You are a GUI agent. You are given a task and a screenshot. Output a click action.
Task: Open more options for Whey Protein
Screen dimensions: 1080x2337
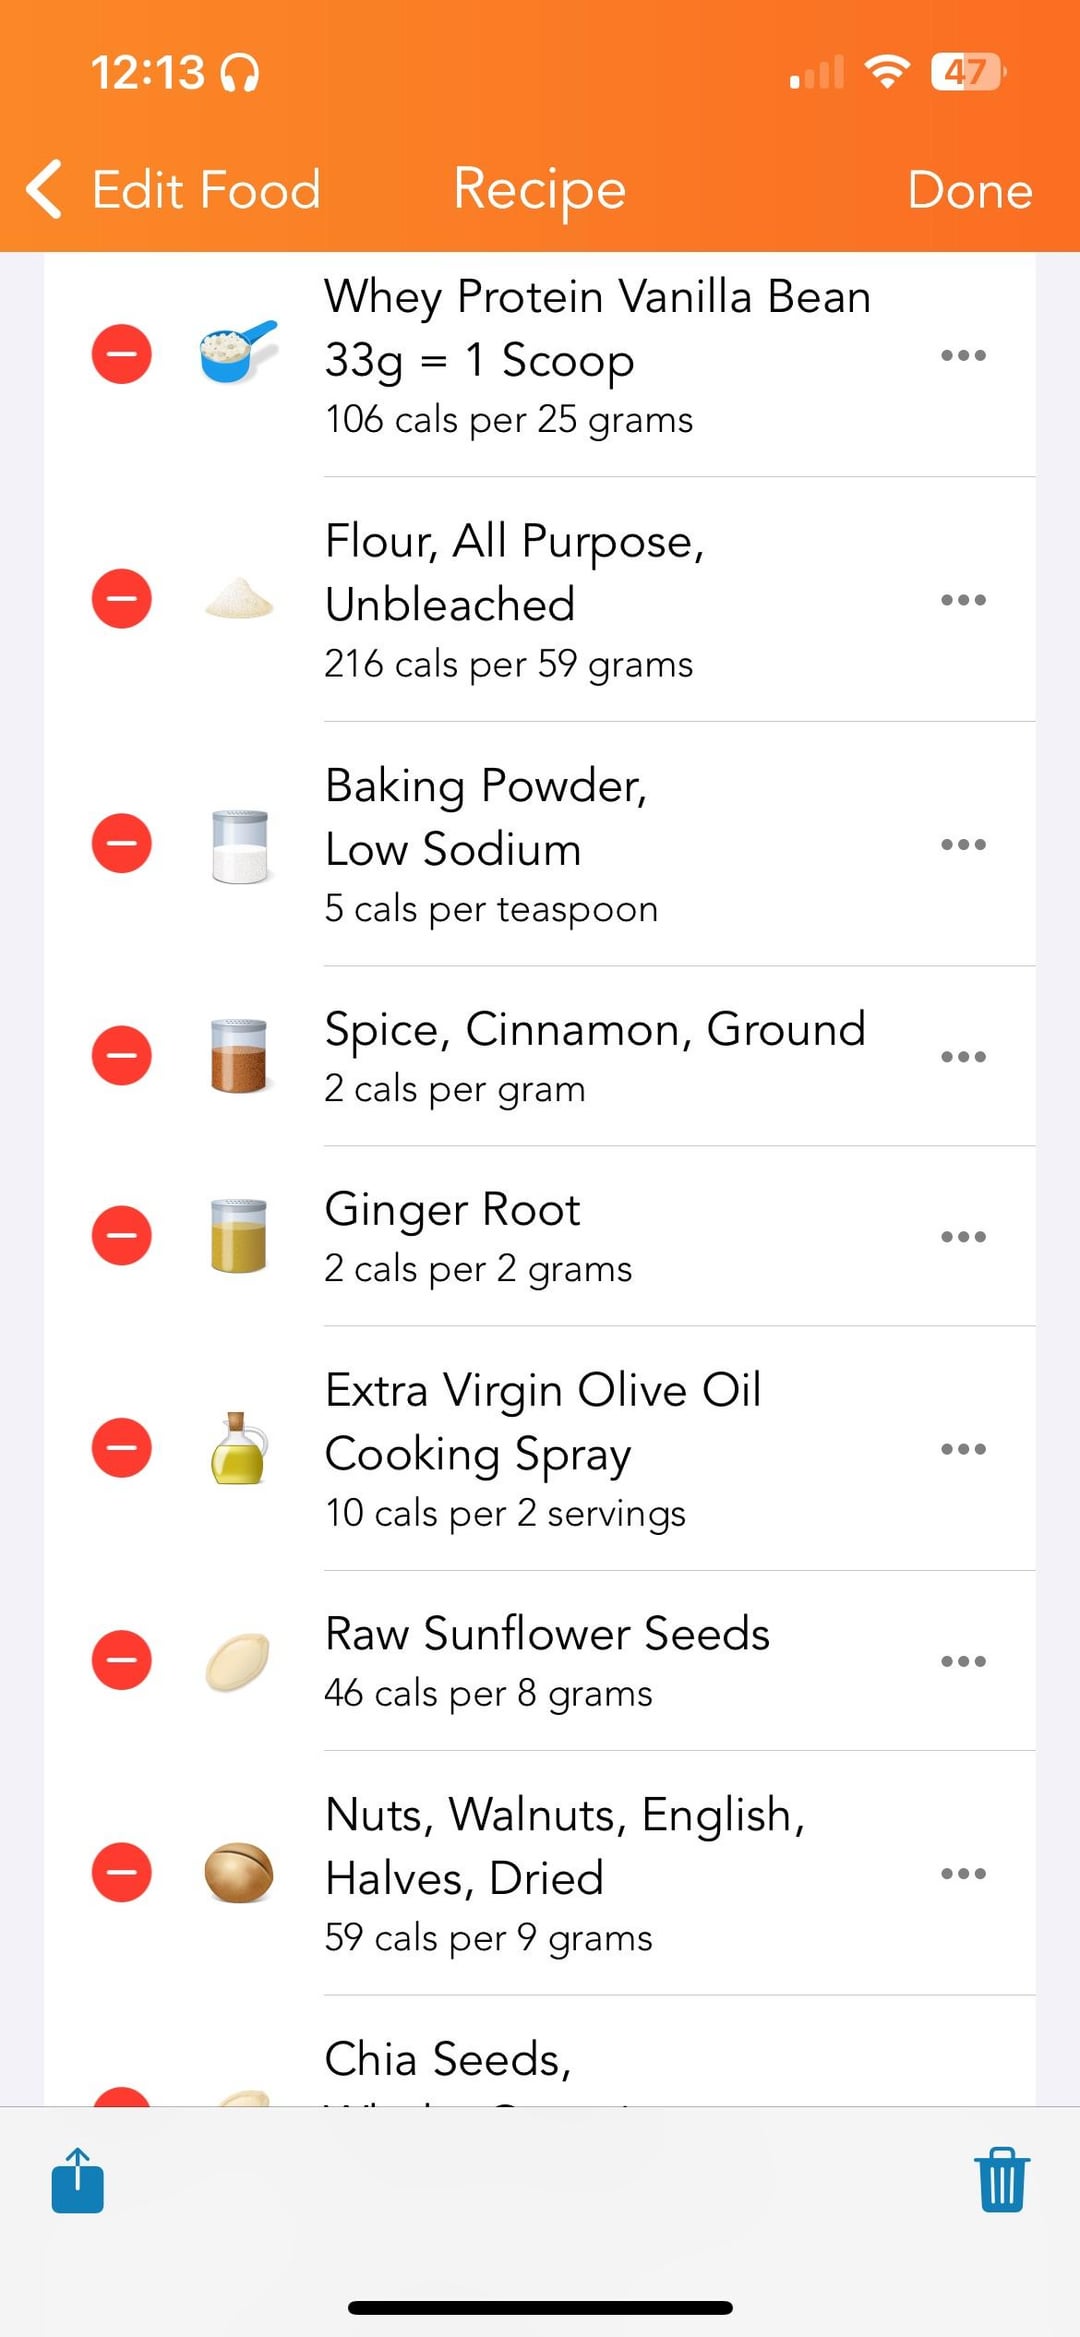[x=963, y=355]
